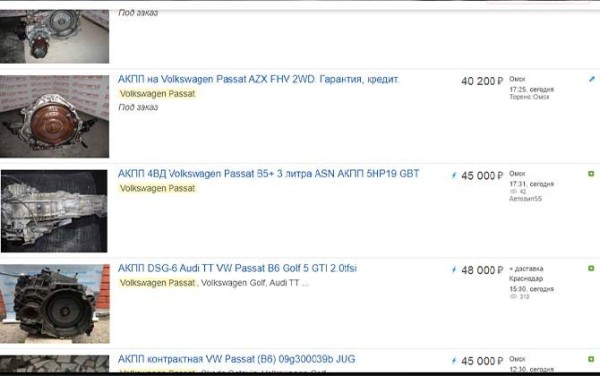Open the silver 5HP19 gearbox photo
Screen dimensions: 600x376
tap(54, 211)
